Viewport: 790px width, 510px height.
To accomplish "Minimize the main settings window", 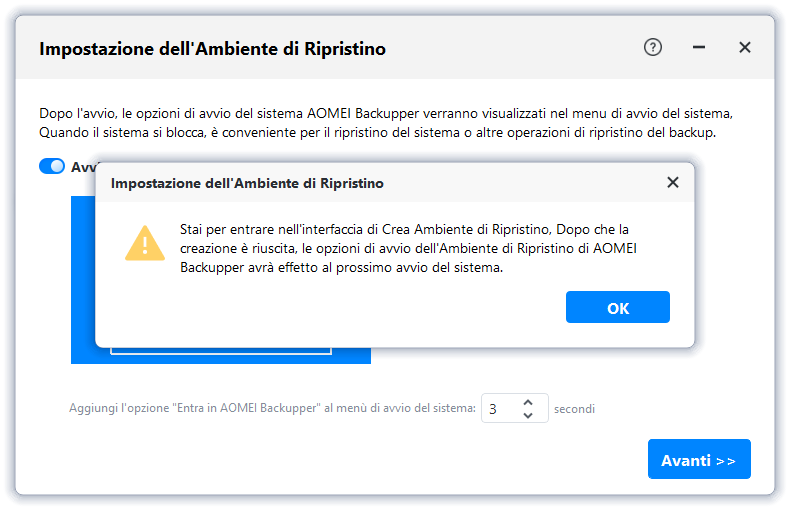I will point(699,47).
